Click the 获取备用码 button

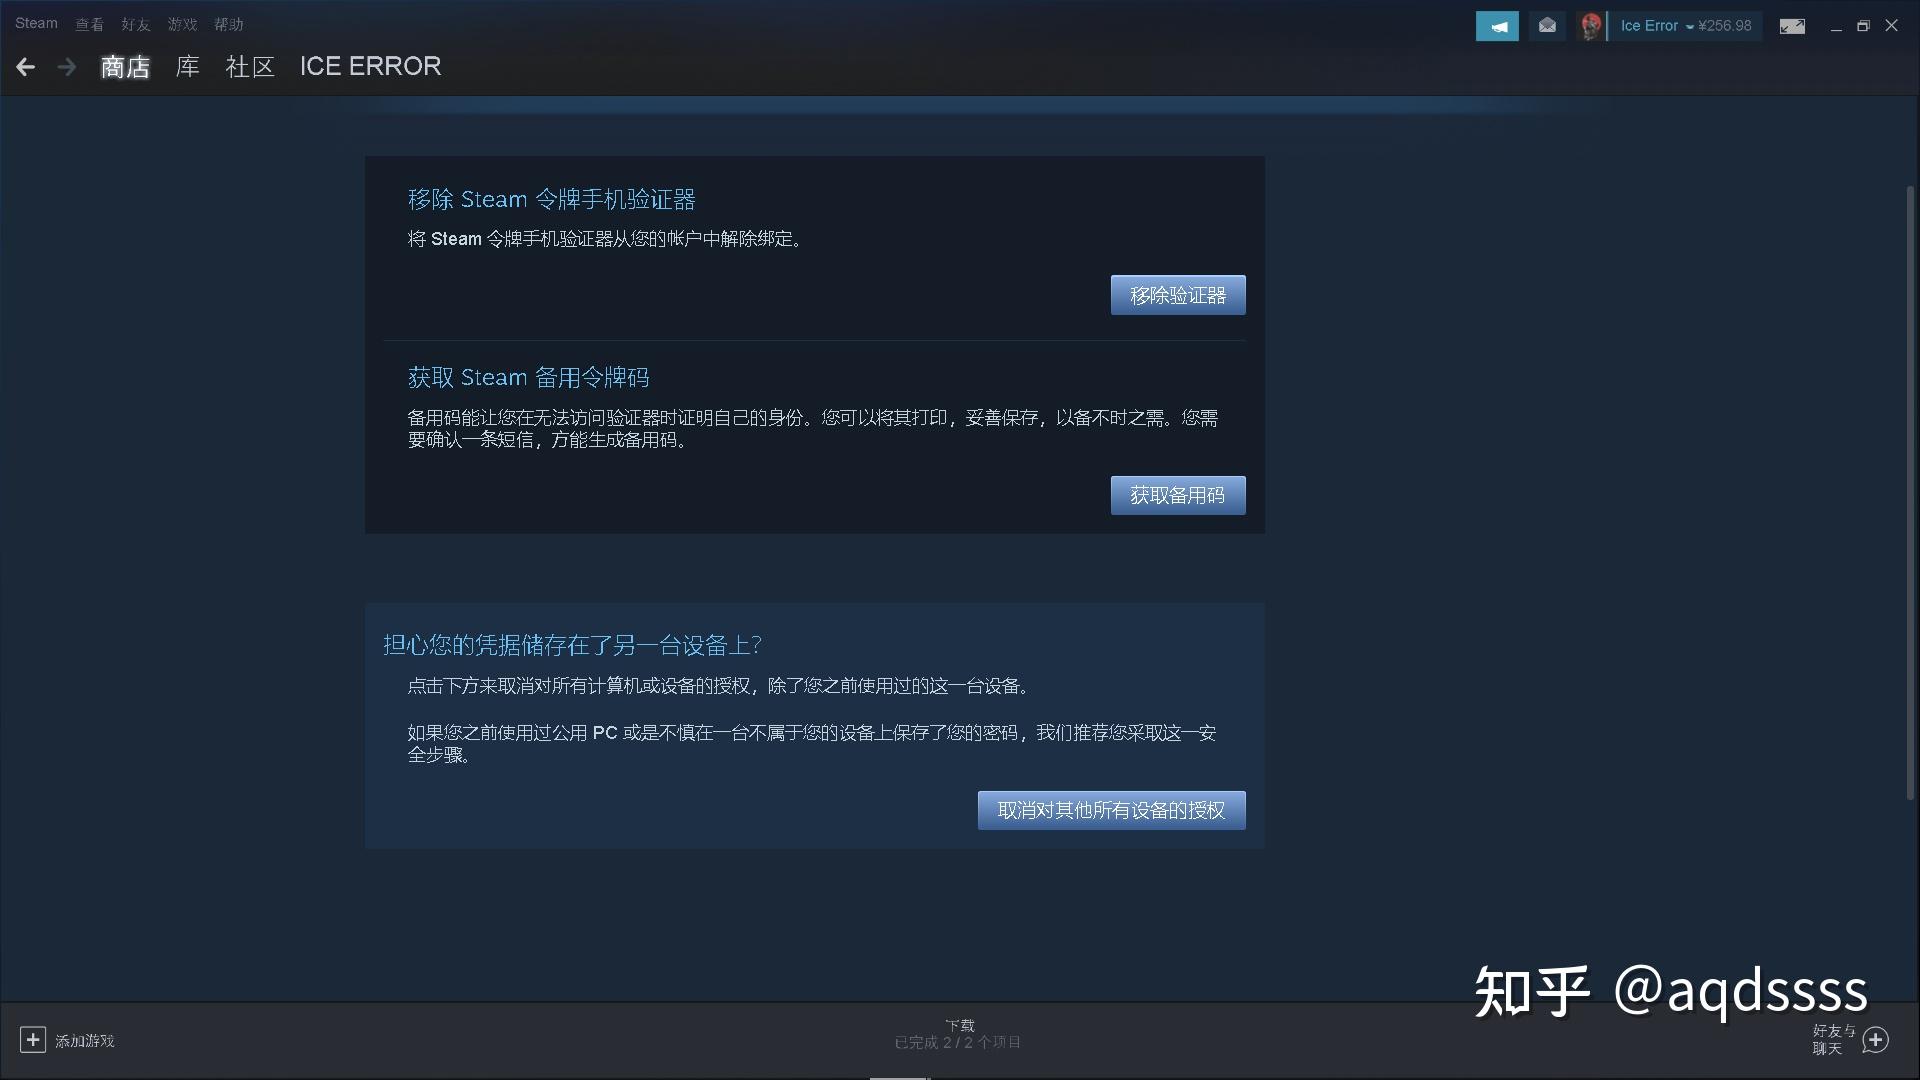1178,494
